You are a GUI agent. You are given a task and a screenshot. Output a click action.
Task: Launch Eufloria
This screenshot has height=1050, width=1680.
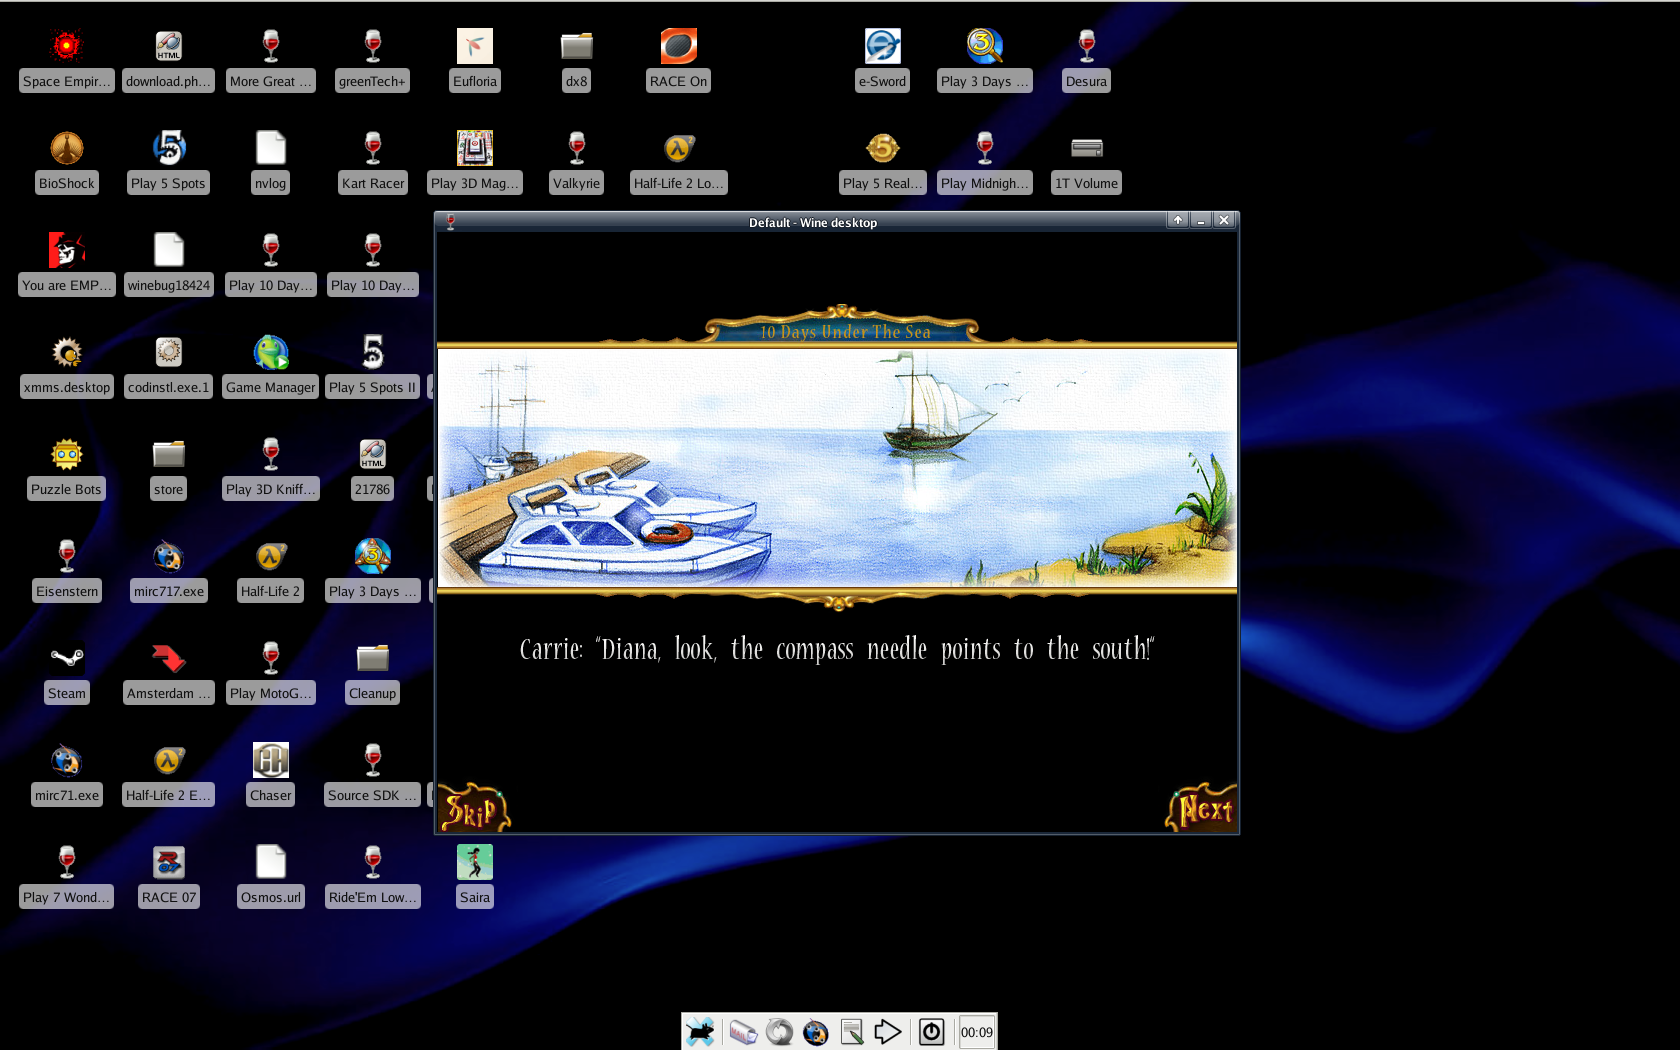point(474,45)
